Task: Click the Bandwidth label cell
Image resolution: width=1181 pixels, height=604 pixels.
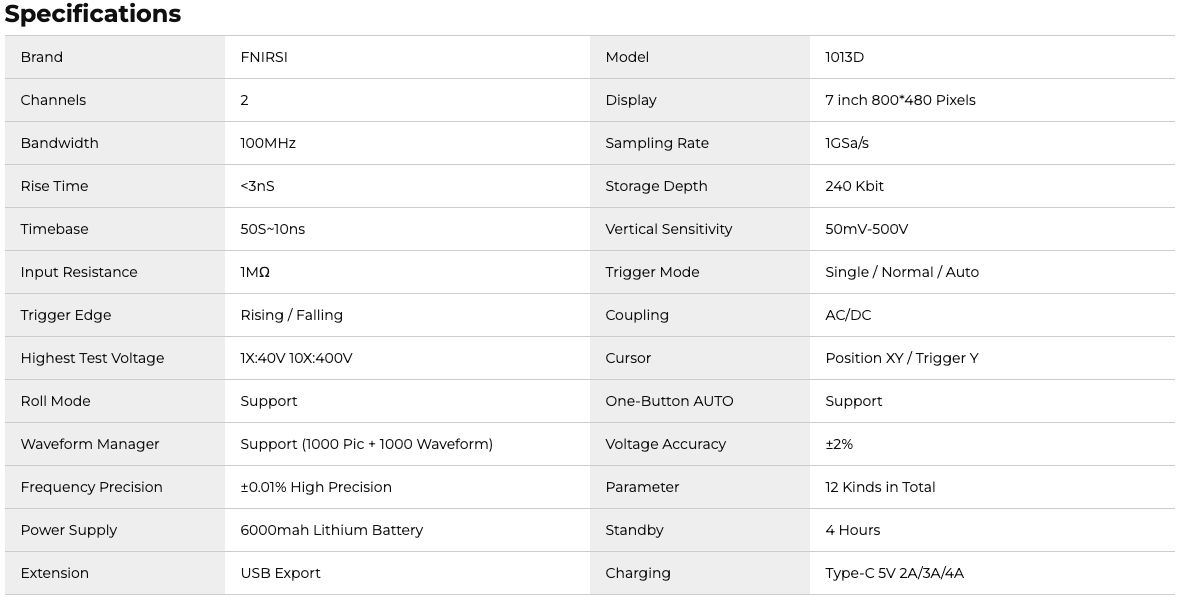Action: tap(60, 143)
